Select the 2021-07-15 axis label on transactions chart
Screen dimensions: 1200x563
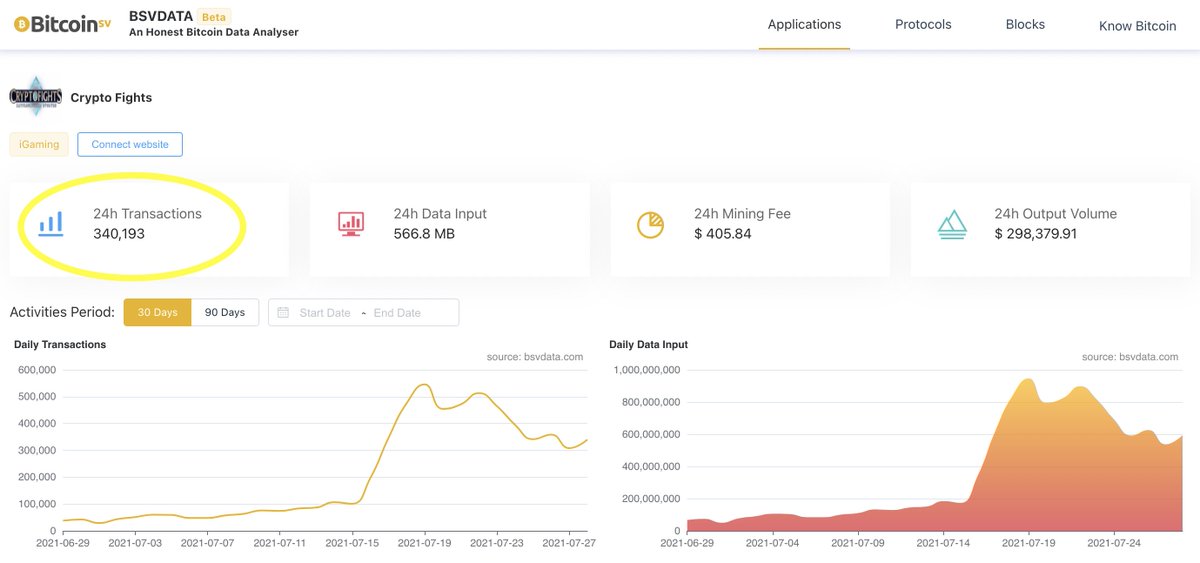(353, 543)
